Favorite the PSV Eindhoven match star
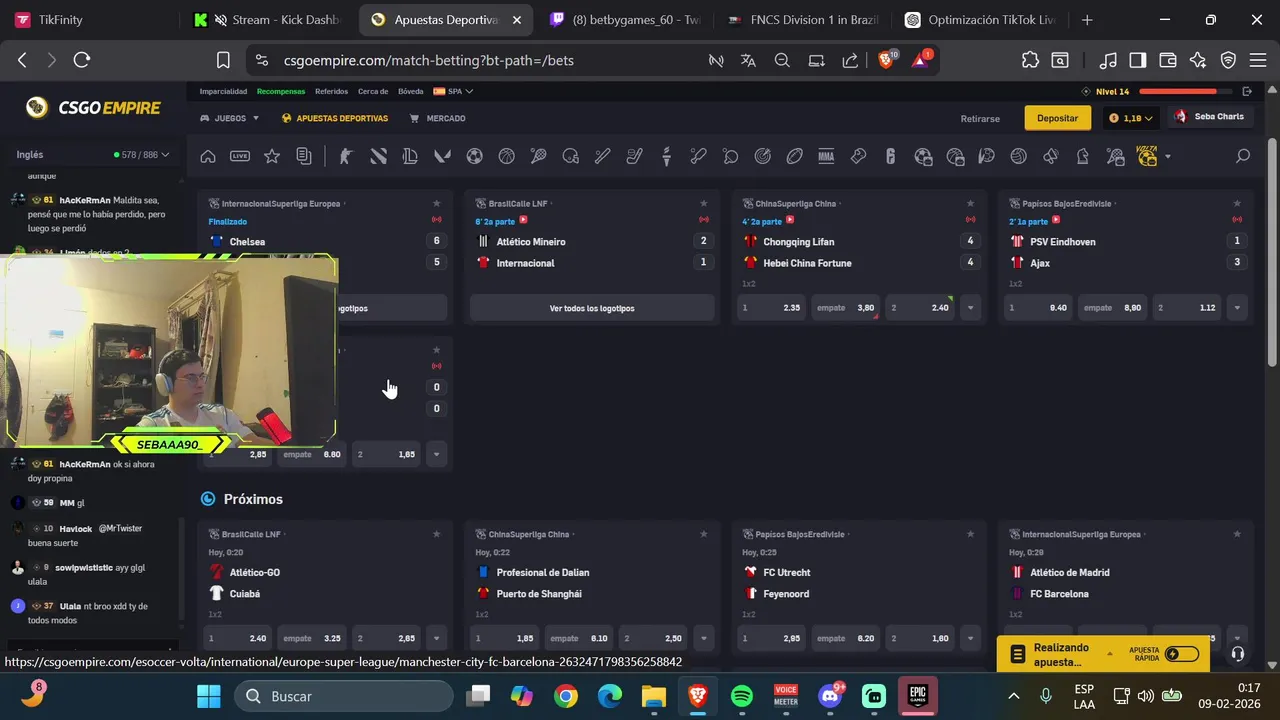The image size is (1280, 720). [1237, 204]
